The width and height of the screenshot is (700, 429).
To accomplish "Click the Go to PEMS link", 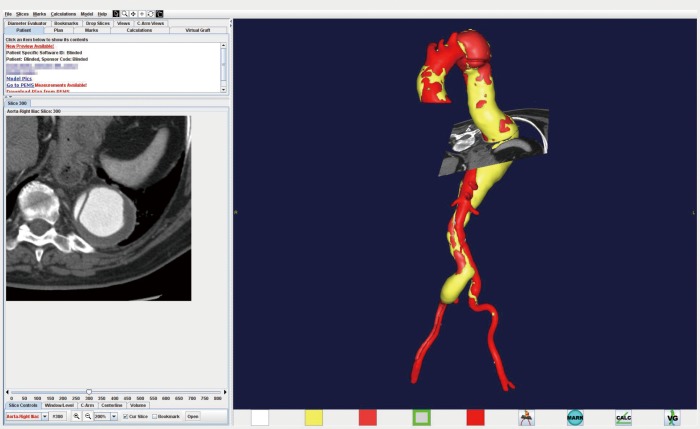I will 20,85.
